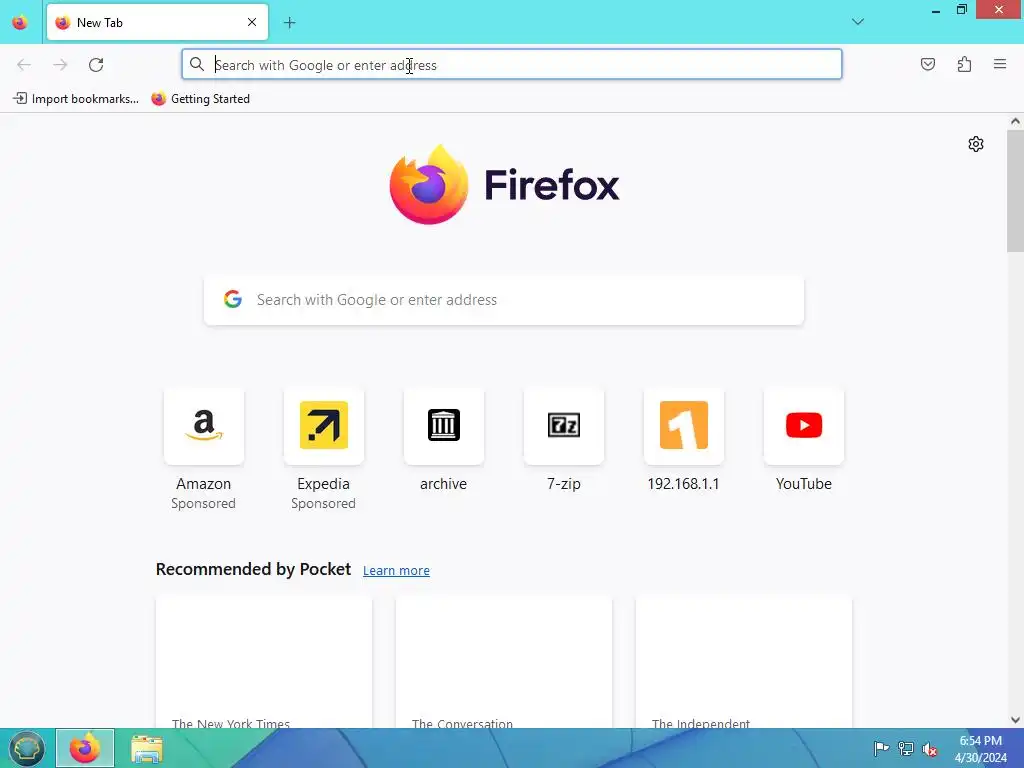
Task: Click the page's Google search box
Action: (x=504, y=300)
